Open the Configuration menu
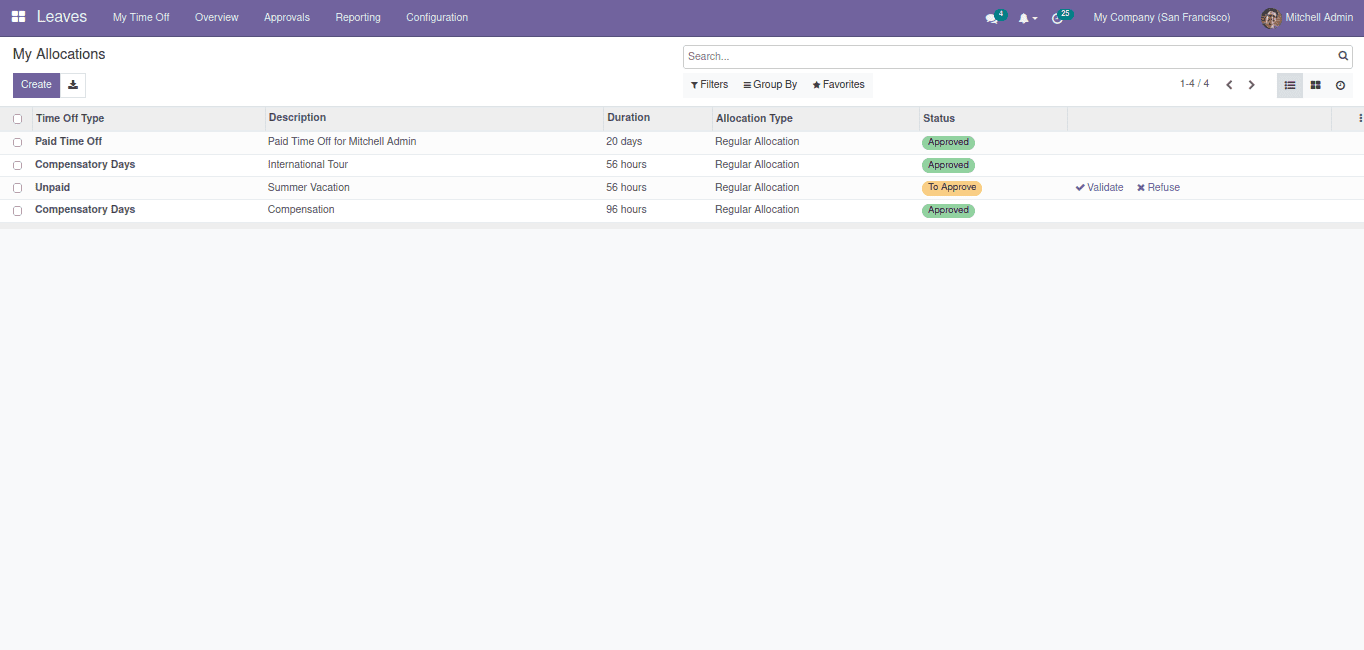The width and height of the screenshot is (1364, 650). coord(437,17)
